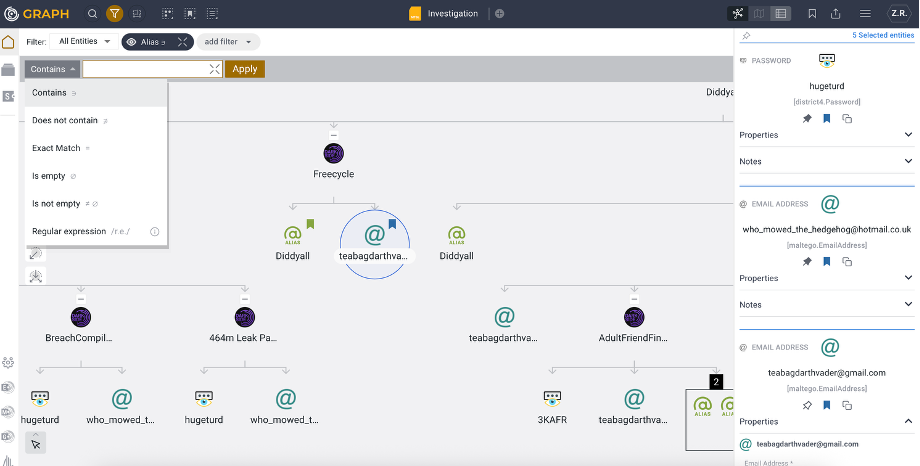Collapse the AdultFriendFin node
Viewport: 920px width, 466px height.
tap(634, 299)
